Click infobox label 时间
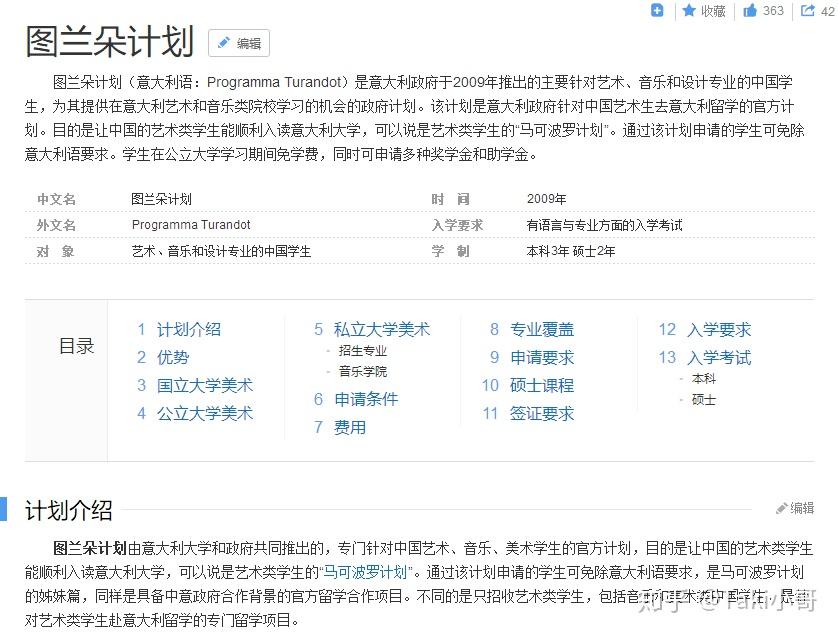This screenshot has height=634, width=838. (x=451, y=199)
